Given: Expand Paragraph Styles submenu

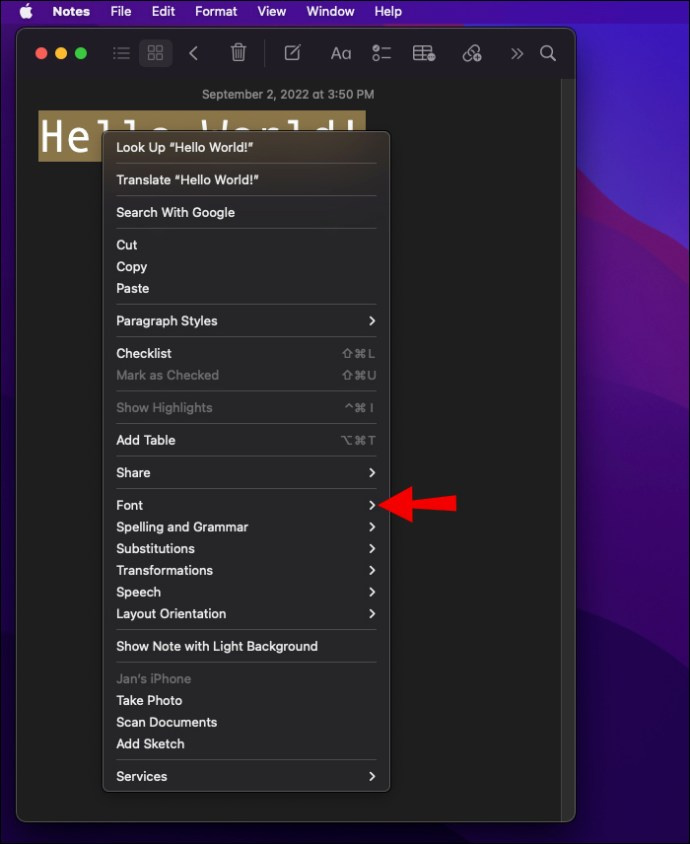Looking at the screenshot, I should [246, 321].
